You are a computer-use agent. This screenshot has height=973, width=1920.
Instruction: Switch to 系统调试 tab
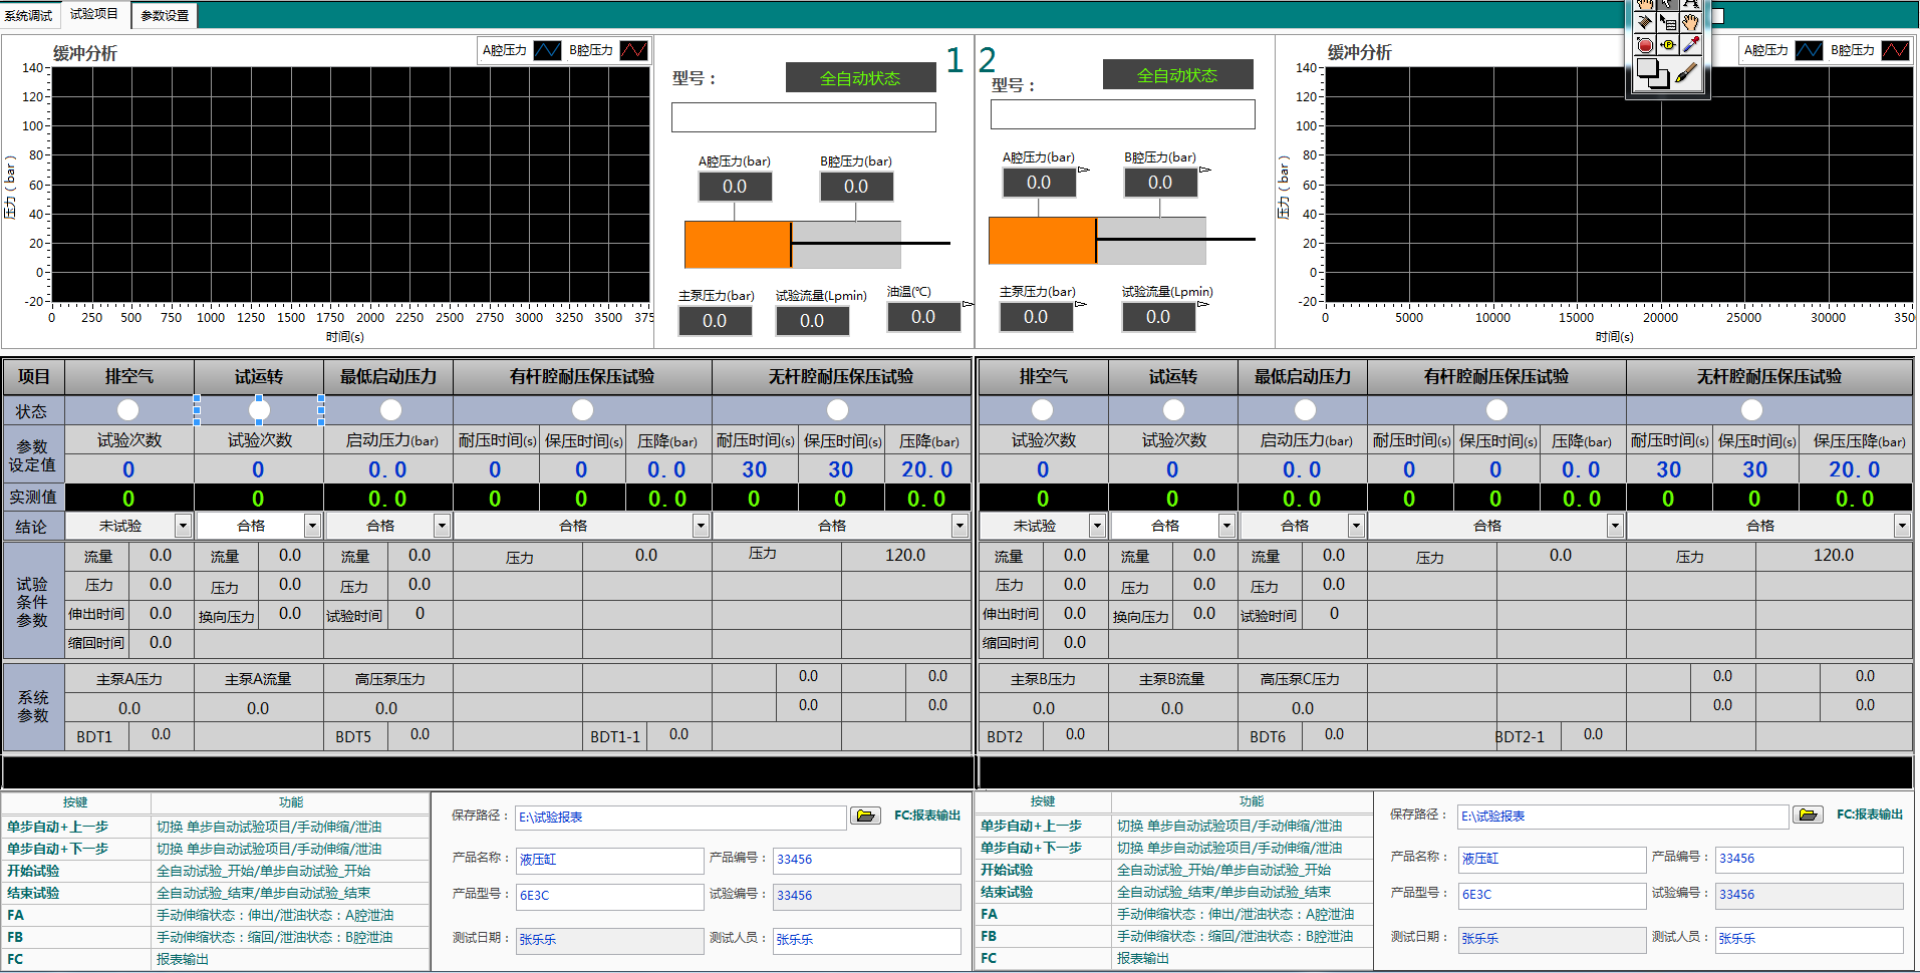(29, 15)
